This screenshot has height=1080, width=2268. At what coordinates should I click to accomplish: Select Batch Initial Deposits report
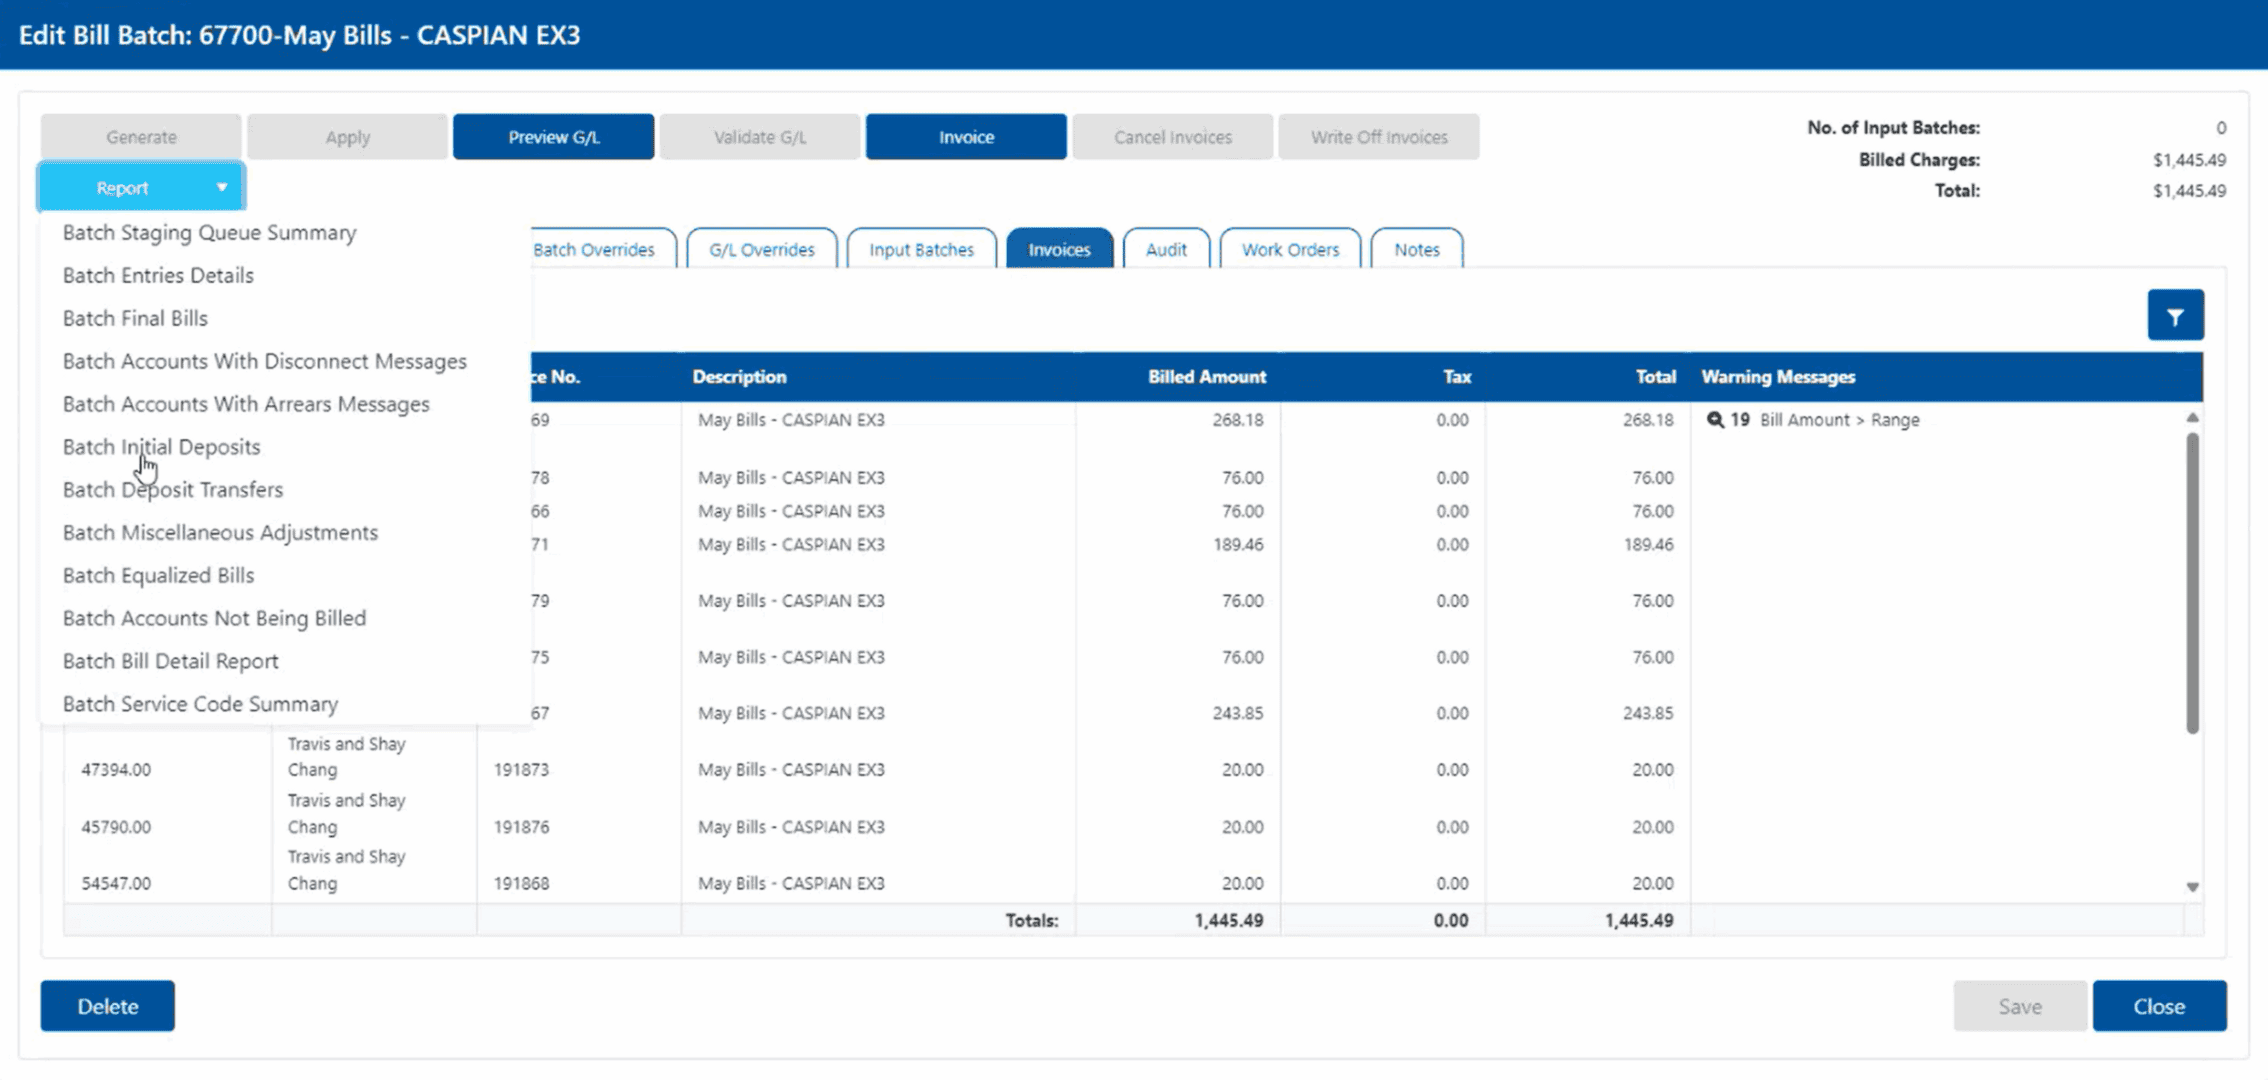[x=161, y=447]
